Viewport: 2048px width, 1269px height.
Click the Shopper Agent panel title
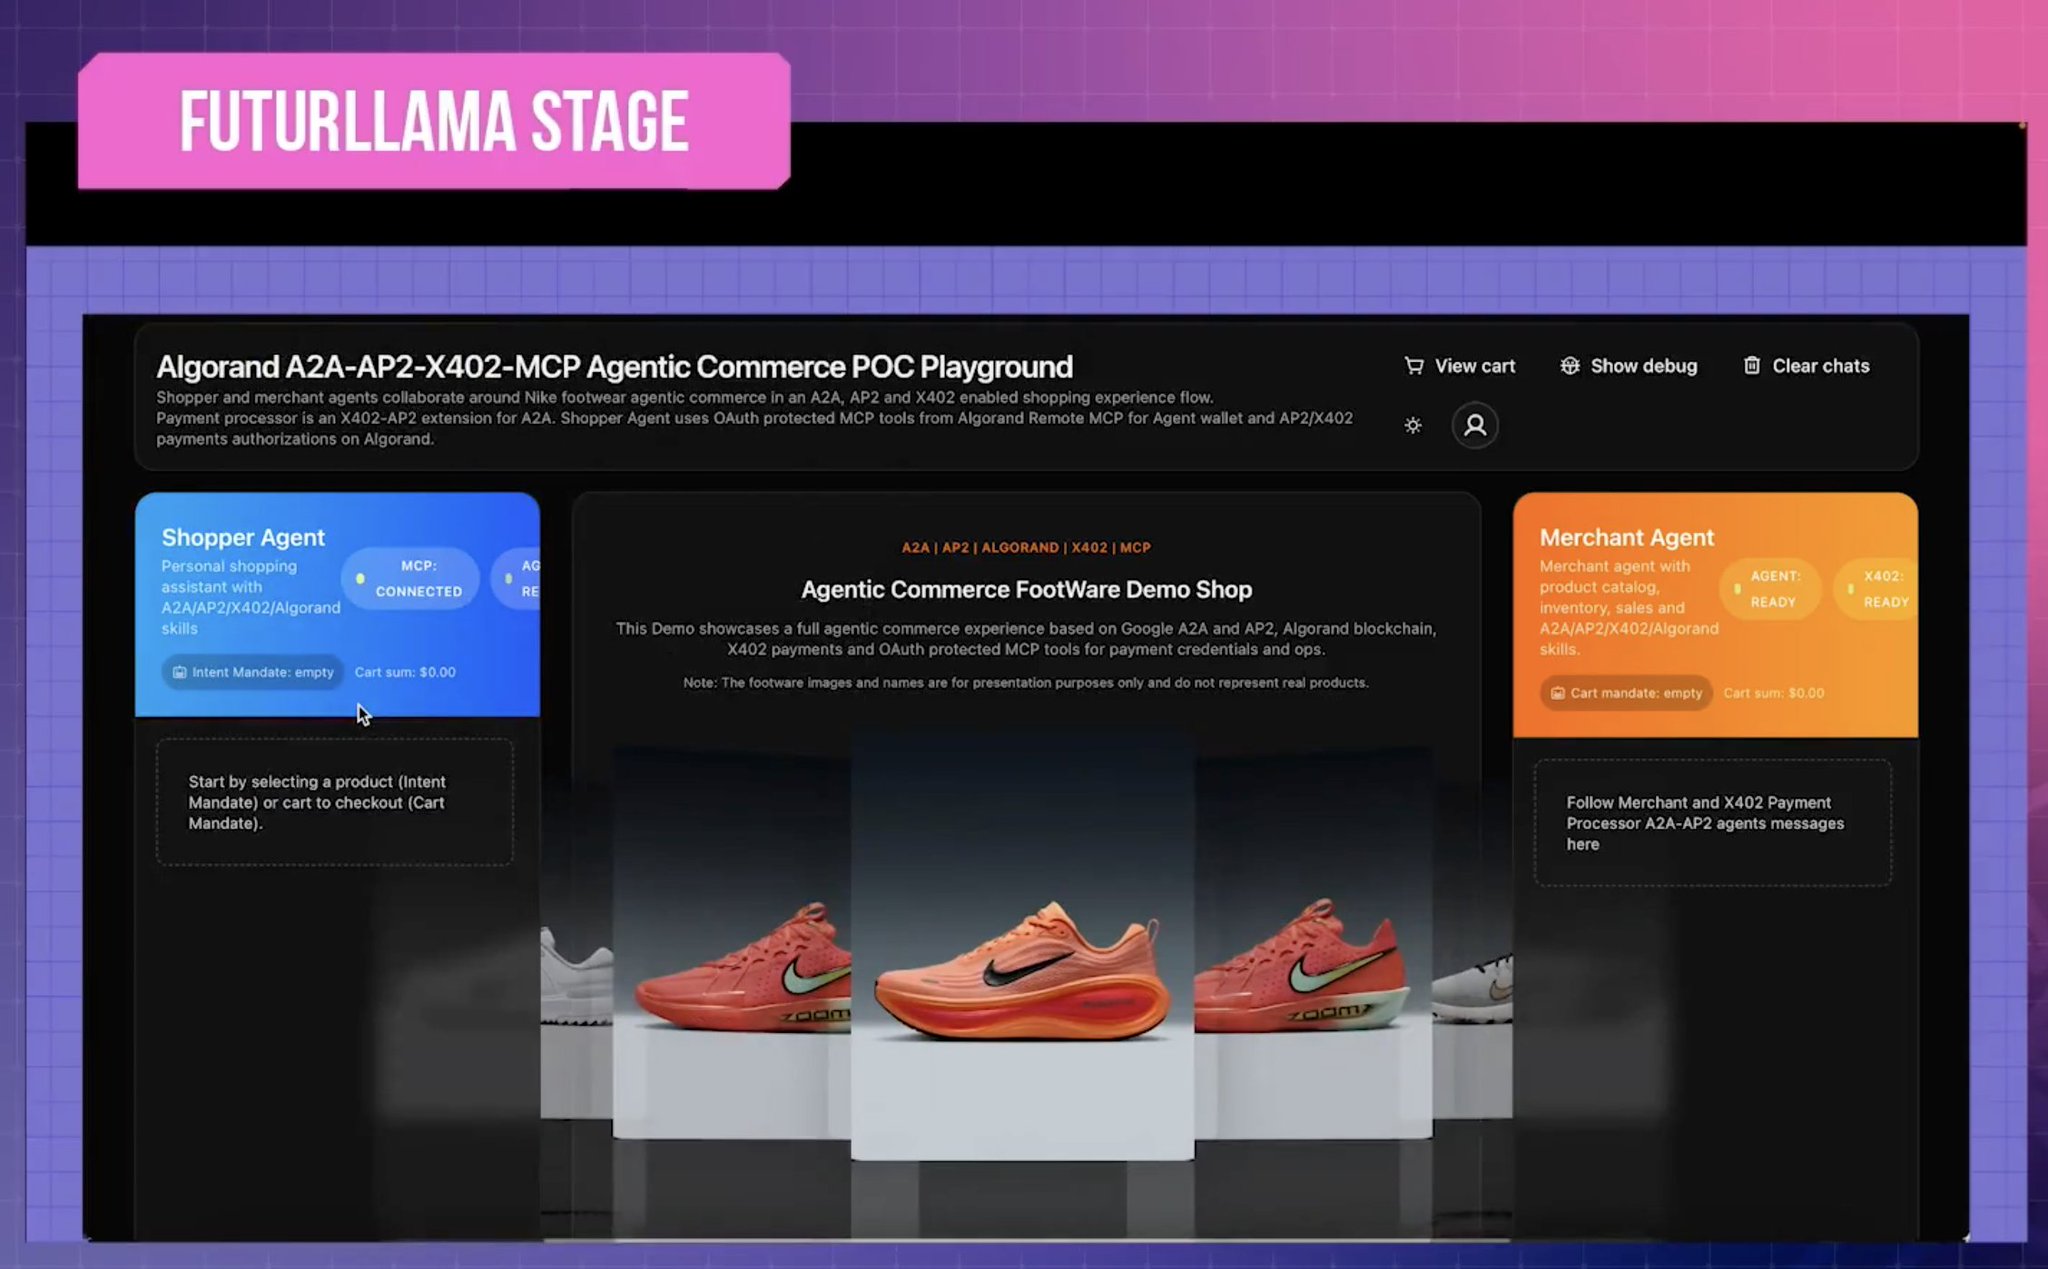(x=243, y=537)
